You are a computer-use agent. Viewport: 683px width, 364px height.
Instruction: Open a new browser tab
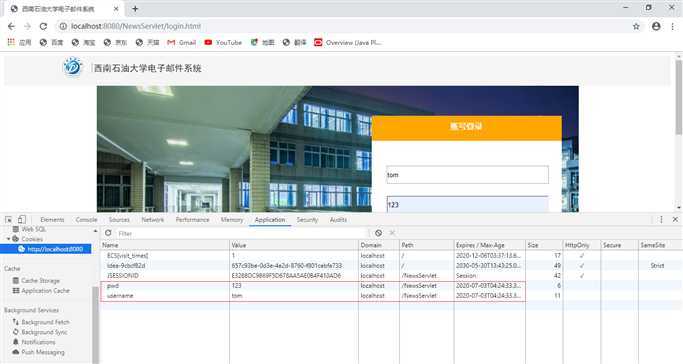pos(135,9)
